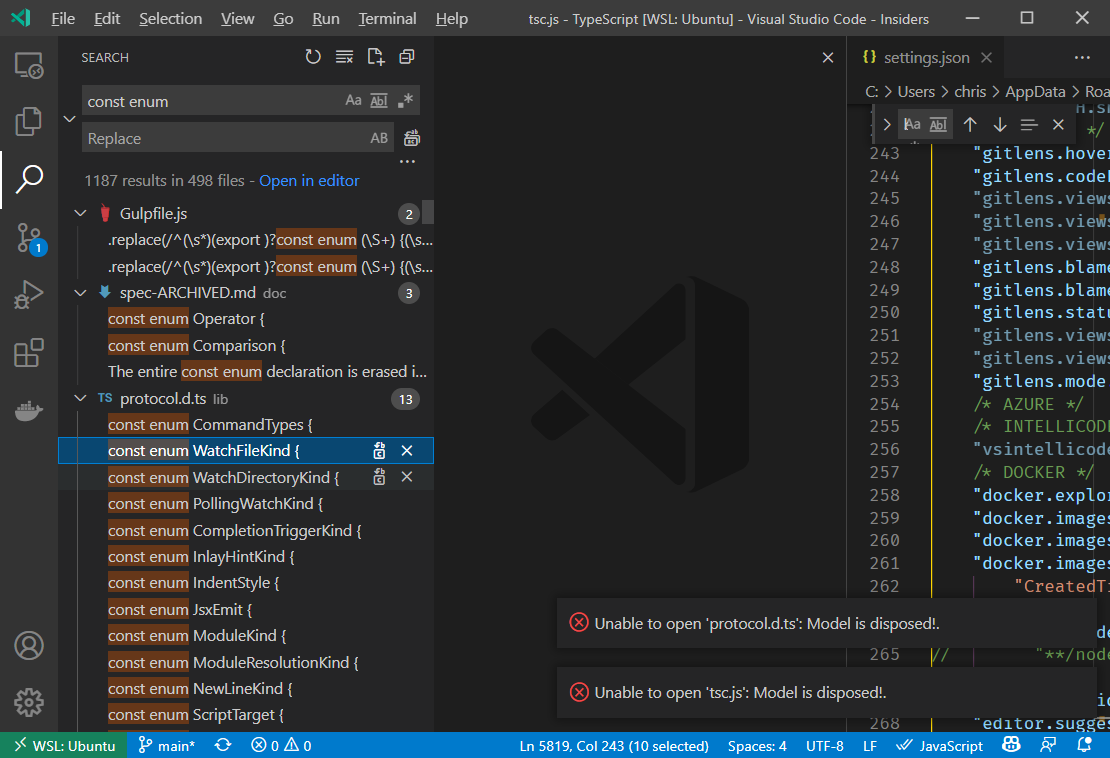This screenshot has width=1110, height=758.
Task: Open Run and Debug sidebar view
Action: click(x=28, y=293)
